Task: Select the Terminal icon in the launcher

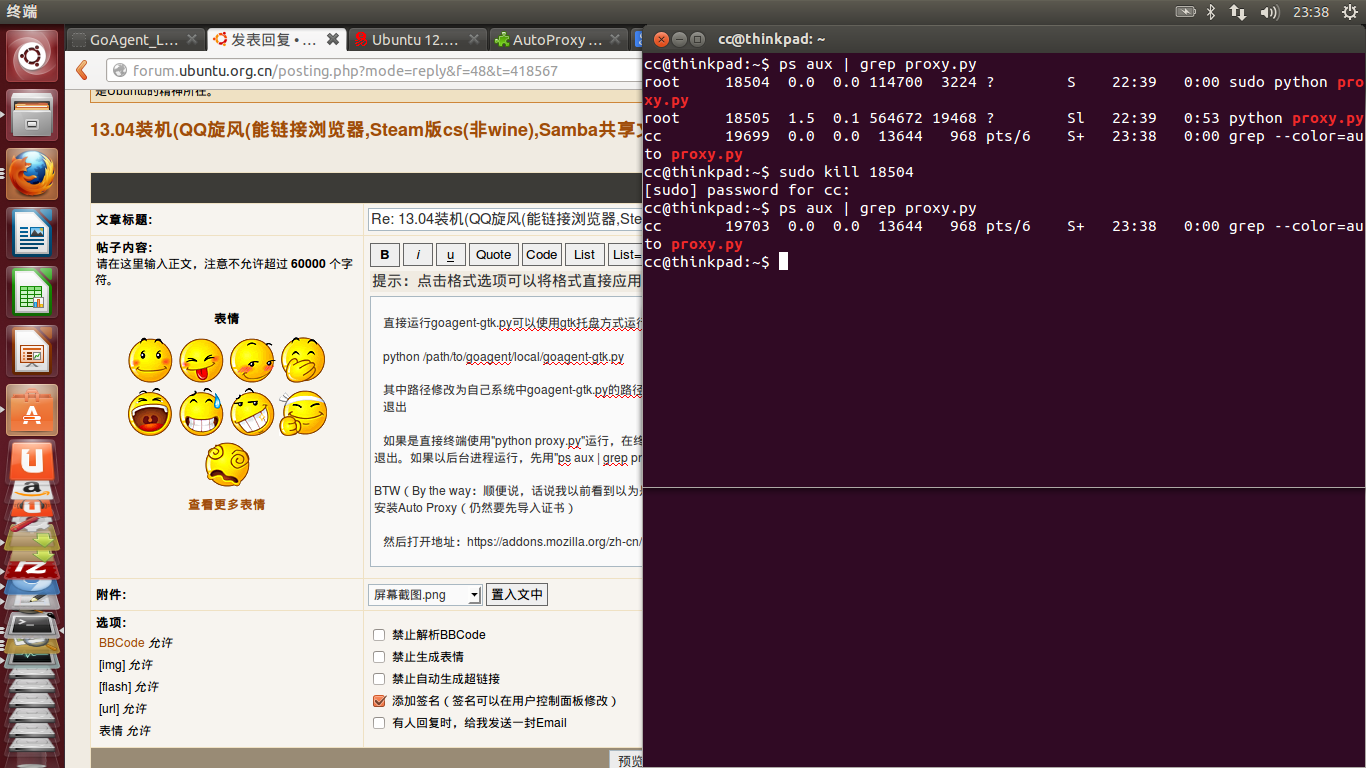Action: point(33,626)
